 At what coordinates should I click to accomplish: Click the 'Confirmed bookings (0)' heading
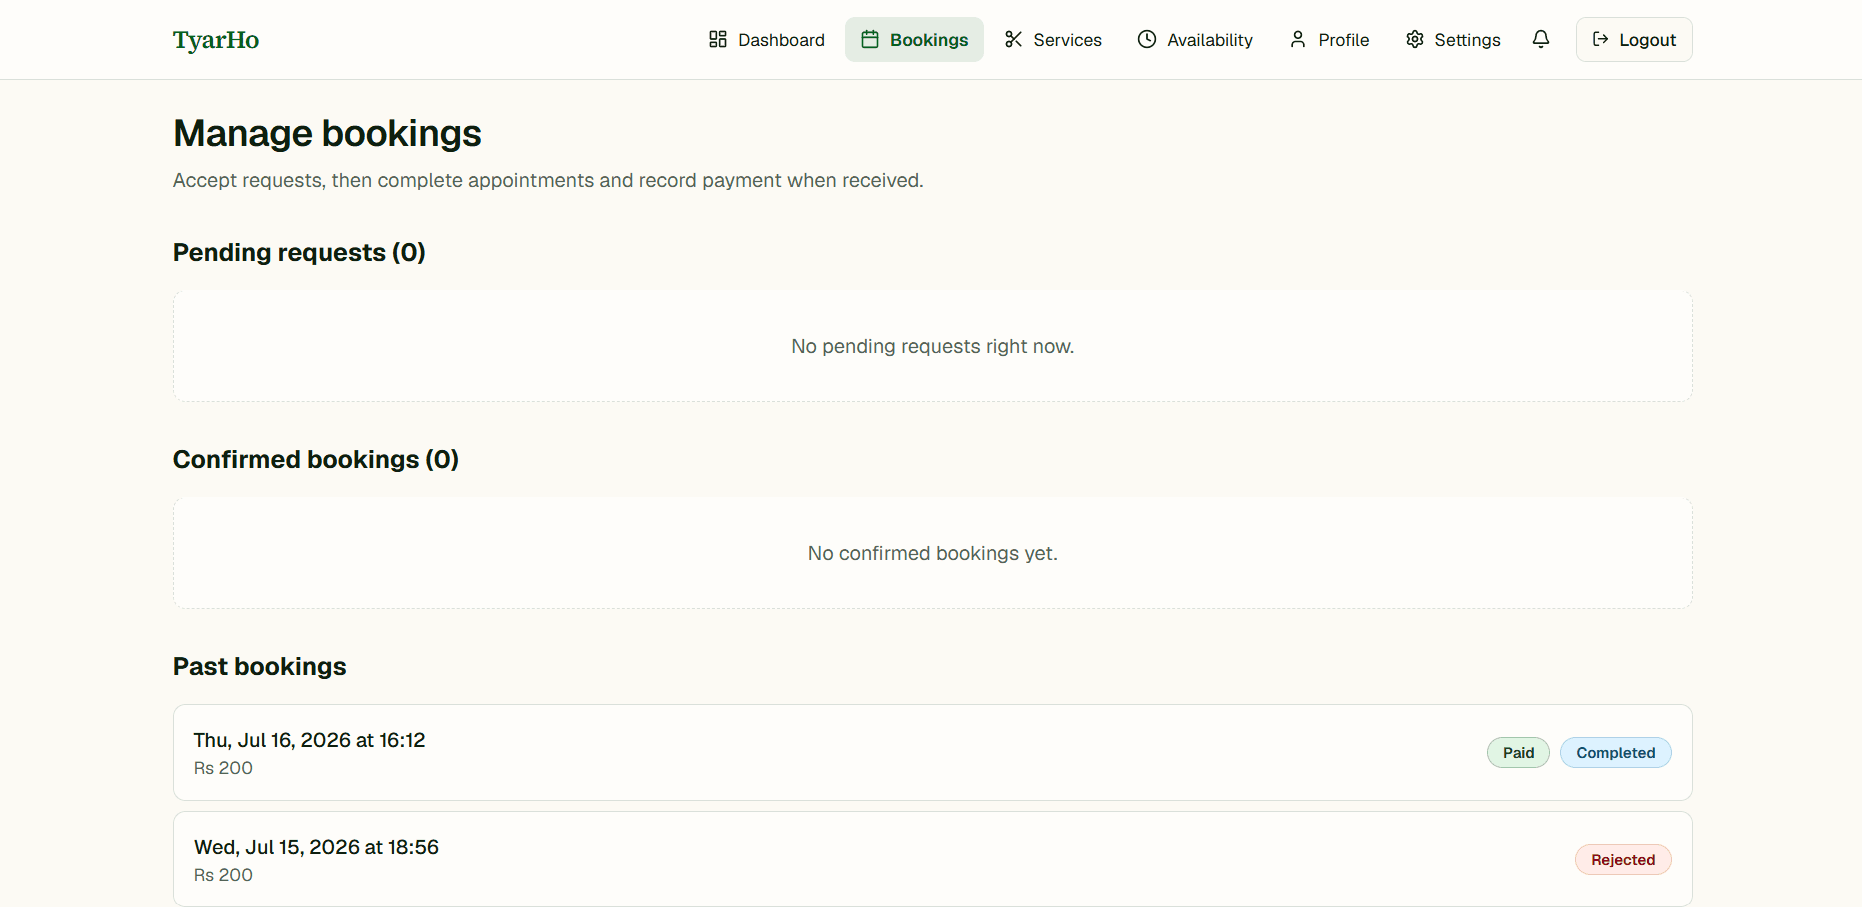click(x=316, y=459)
